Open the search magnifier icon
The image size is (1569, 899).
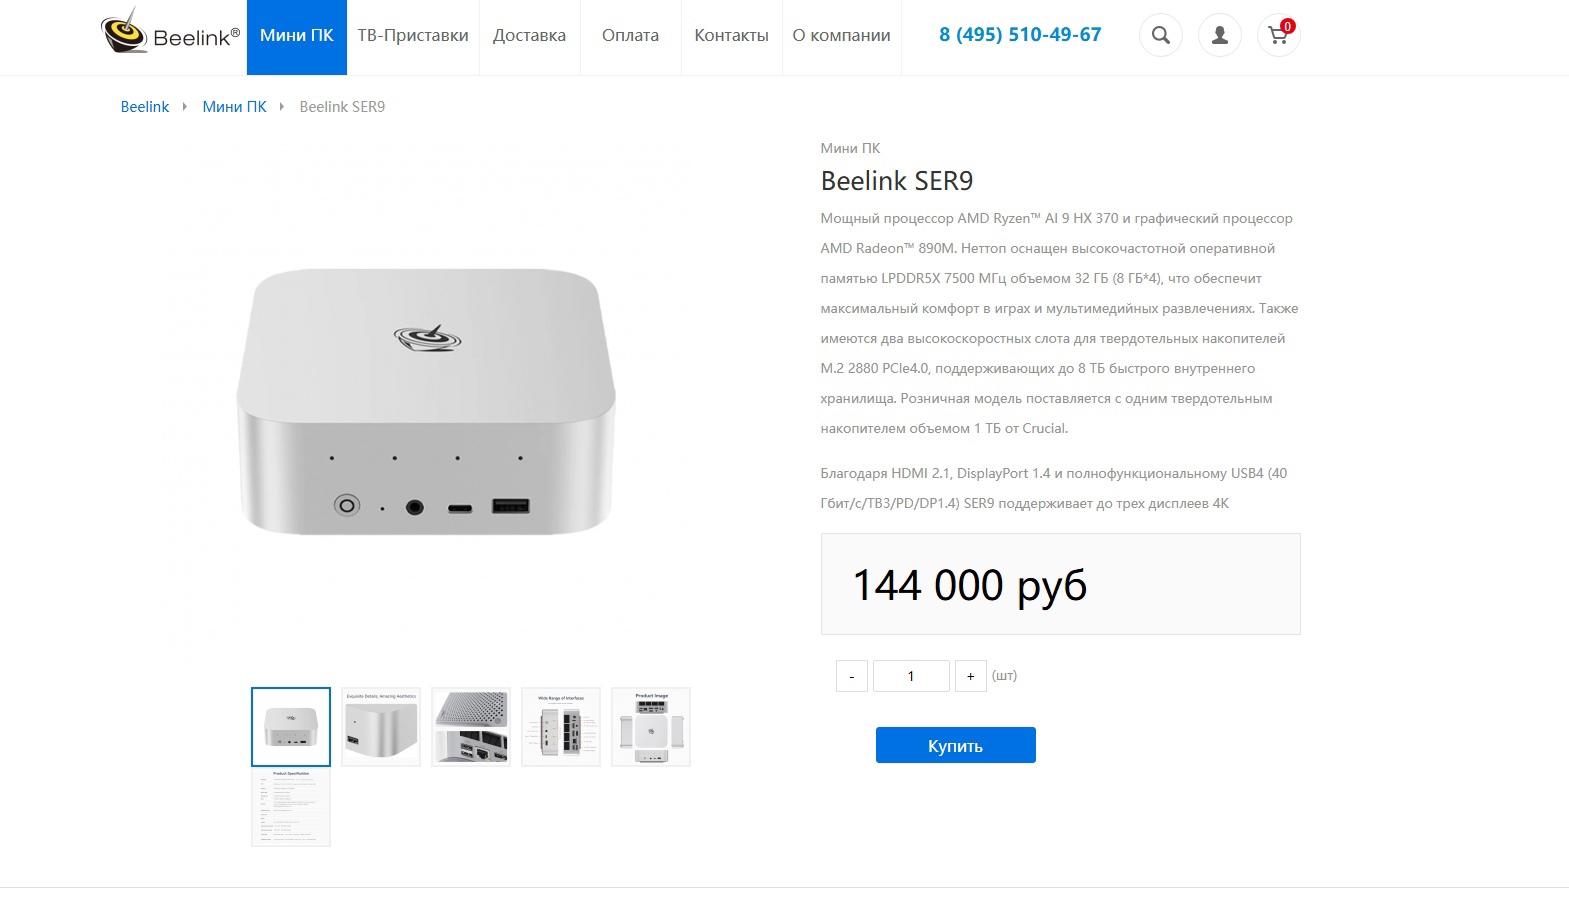tap(1160, 35)
